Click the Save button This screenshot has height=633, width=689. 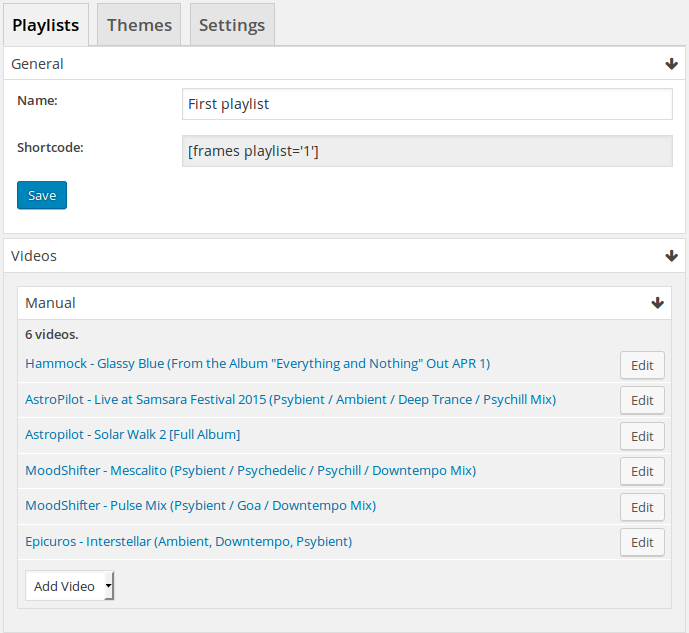click(42, 195)
